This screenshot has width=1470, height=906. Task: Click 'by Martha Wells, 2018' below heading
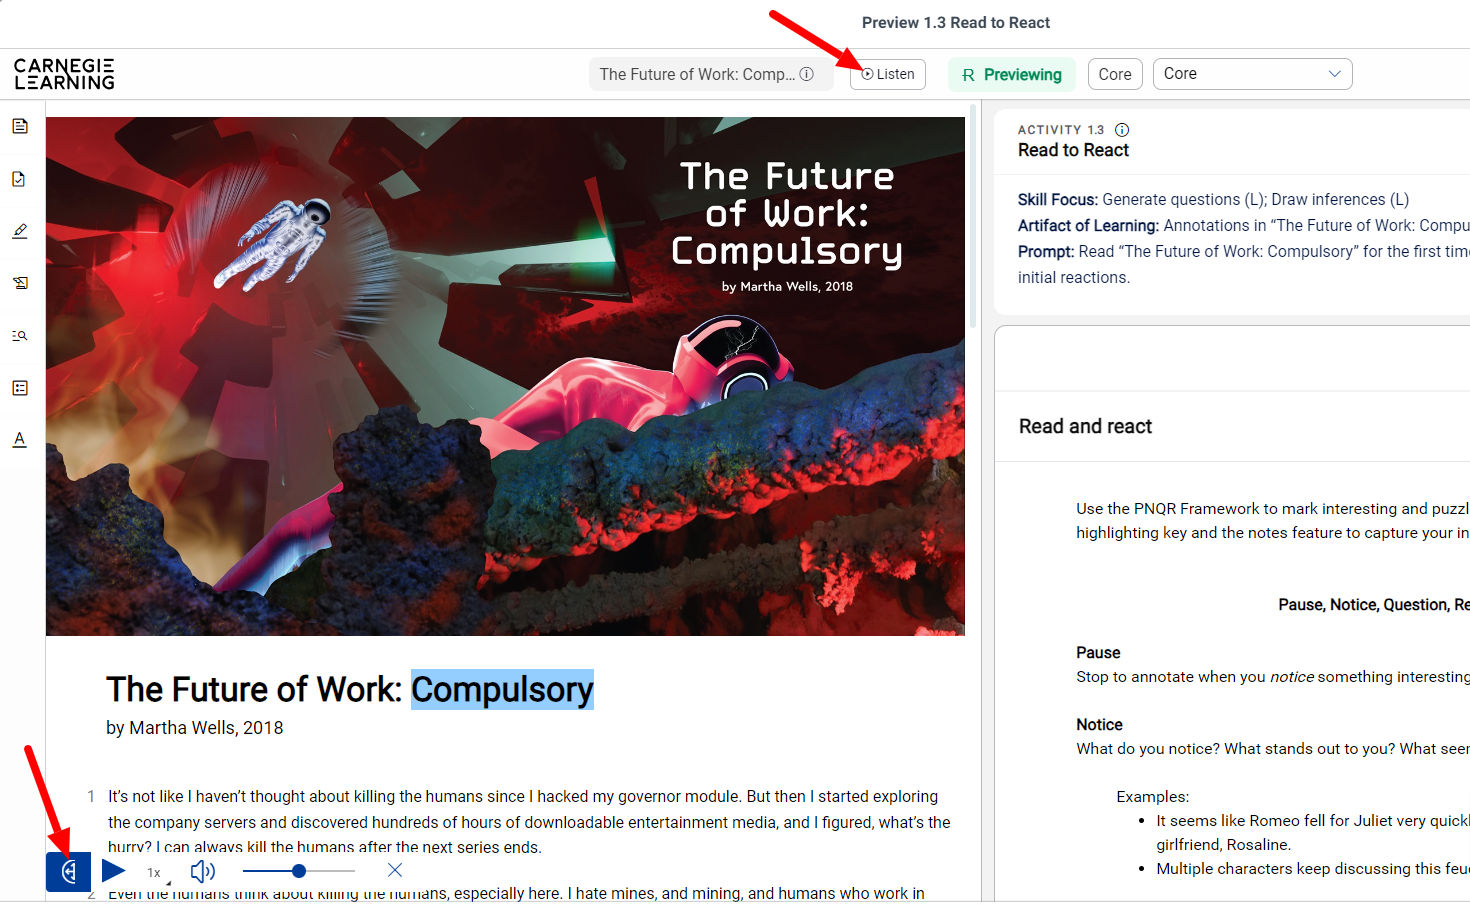click(x=195, y=728)
